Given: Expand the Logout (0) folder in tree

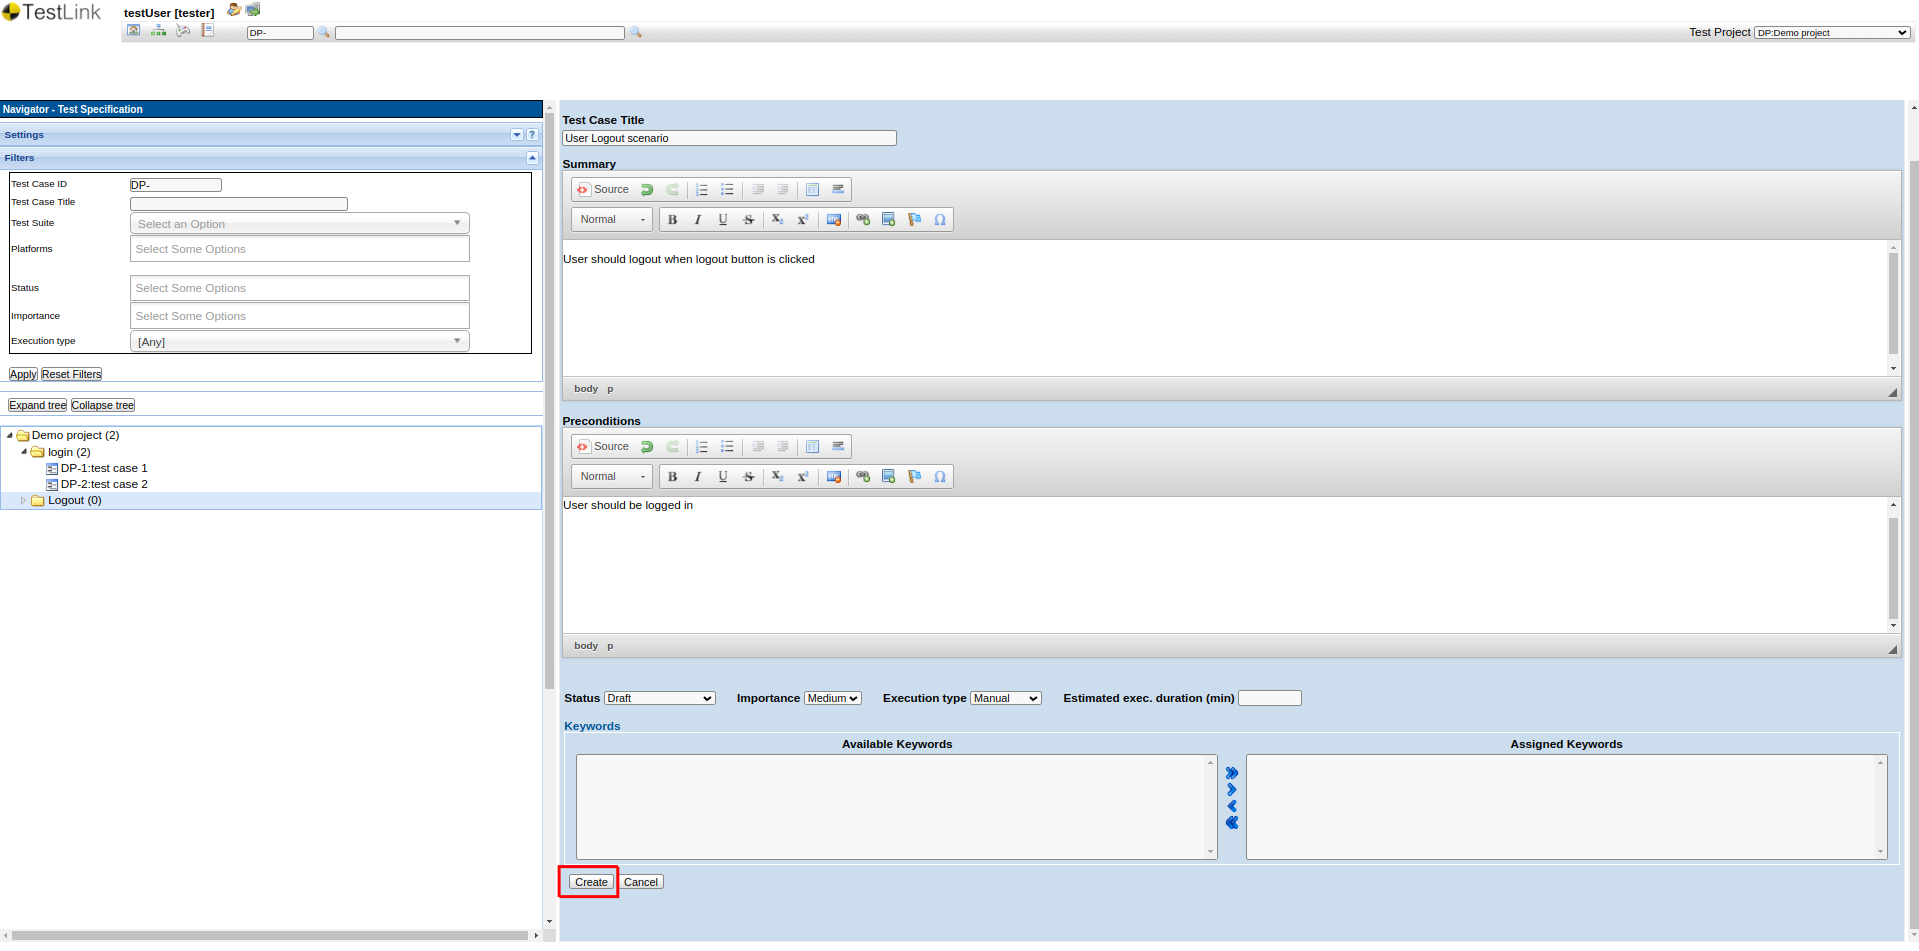Looking at the screenshot, I should click(23, 501).
